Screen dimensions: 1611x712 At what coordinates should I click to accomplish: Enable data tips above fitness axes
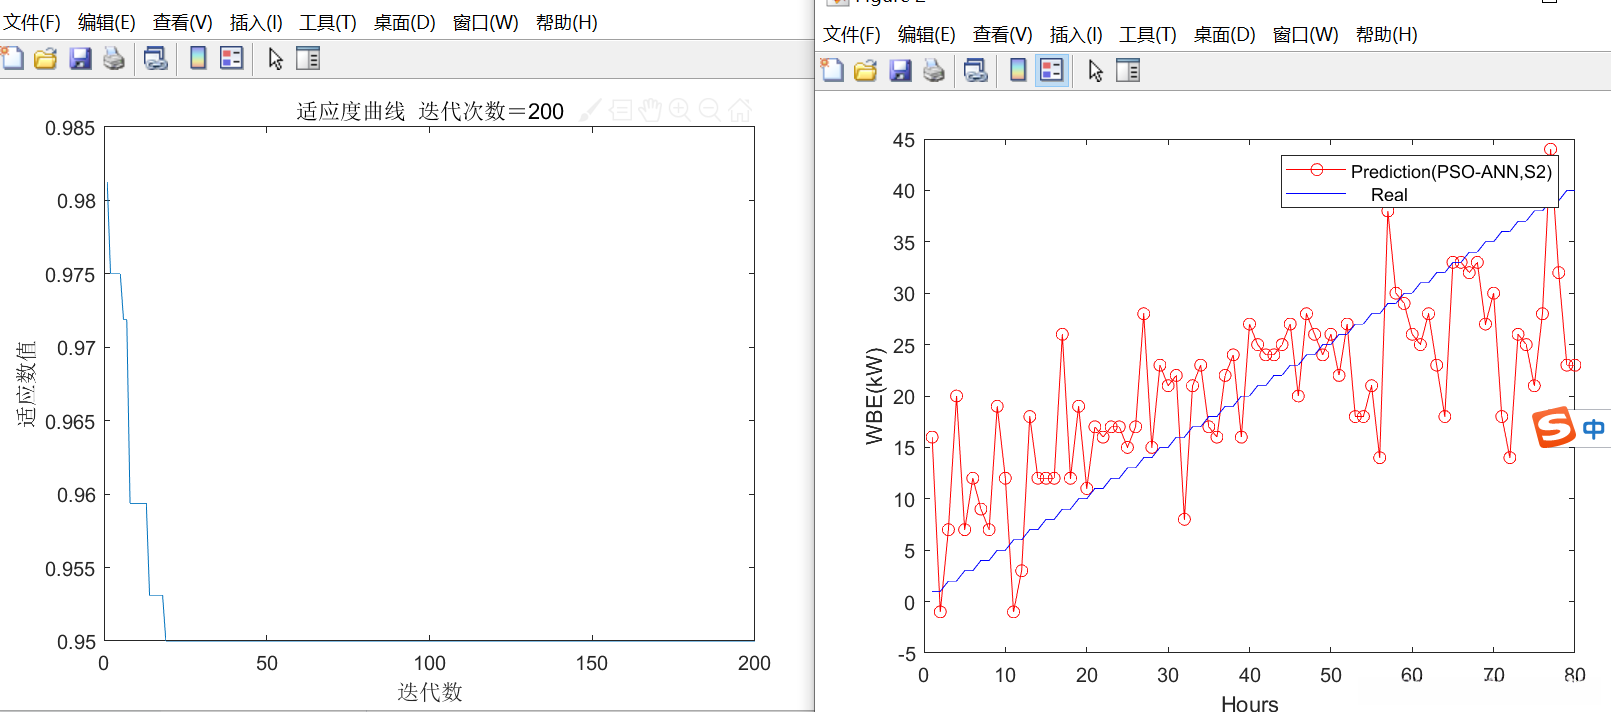pyautogui.click(x=621, y=110)
